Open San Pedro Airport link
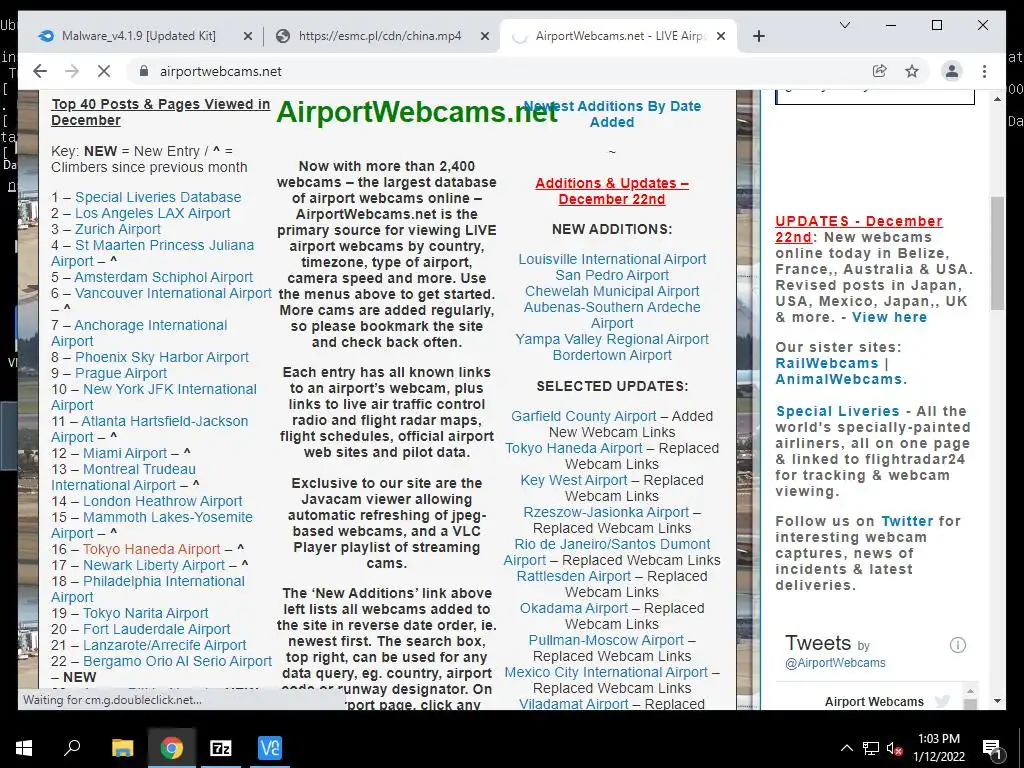 click(x=612, y=275)
